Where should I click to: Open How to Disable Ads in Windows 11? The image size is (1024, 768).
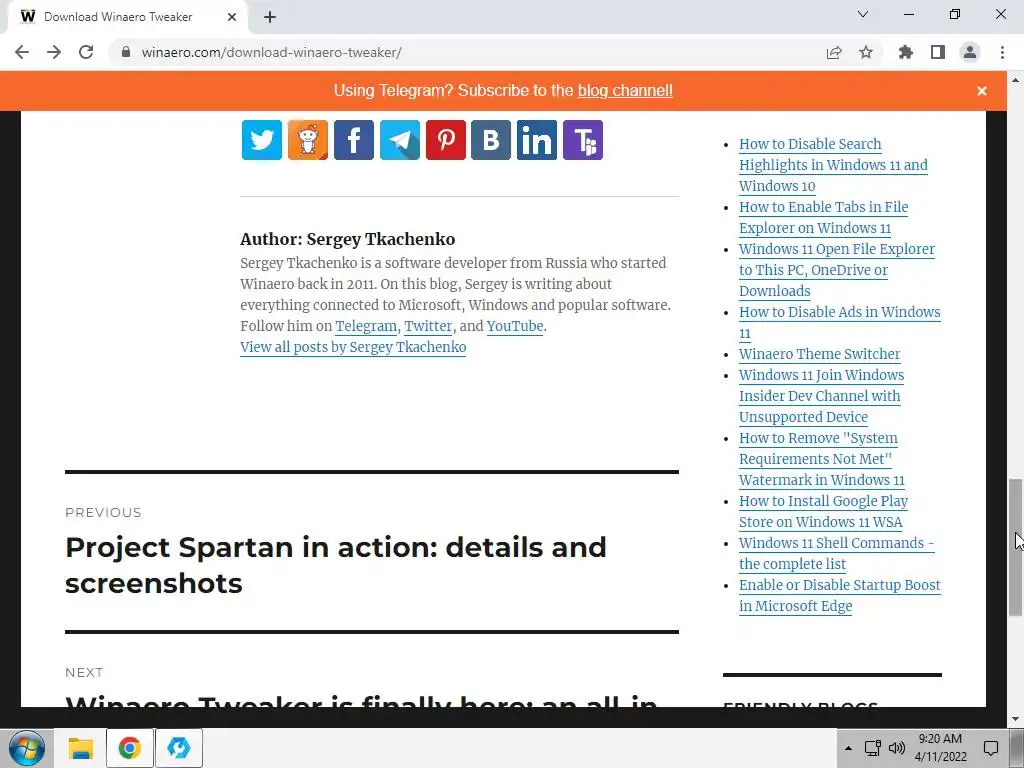pos(840,322)
